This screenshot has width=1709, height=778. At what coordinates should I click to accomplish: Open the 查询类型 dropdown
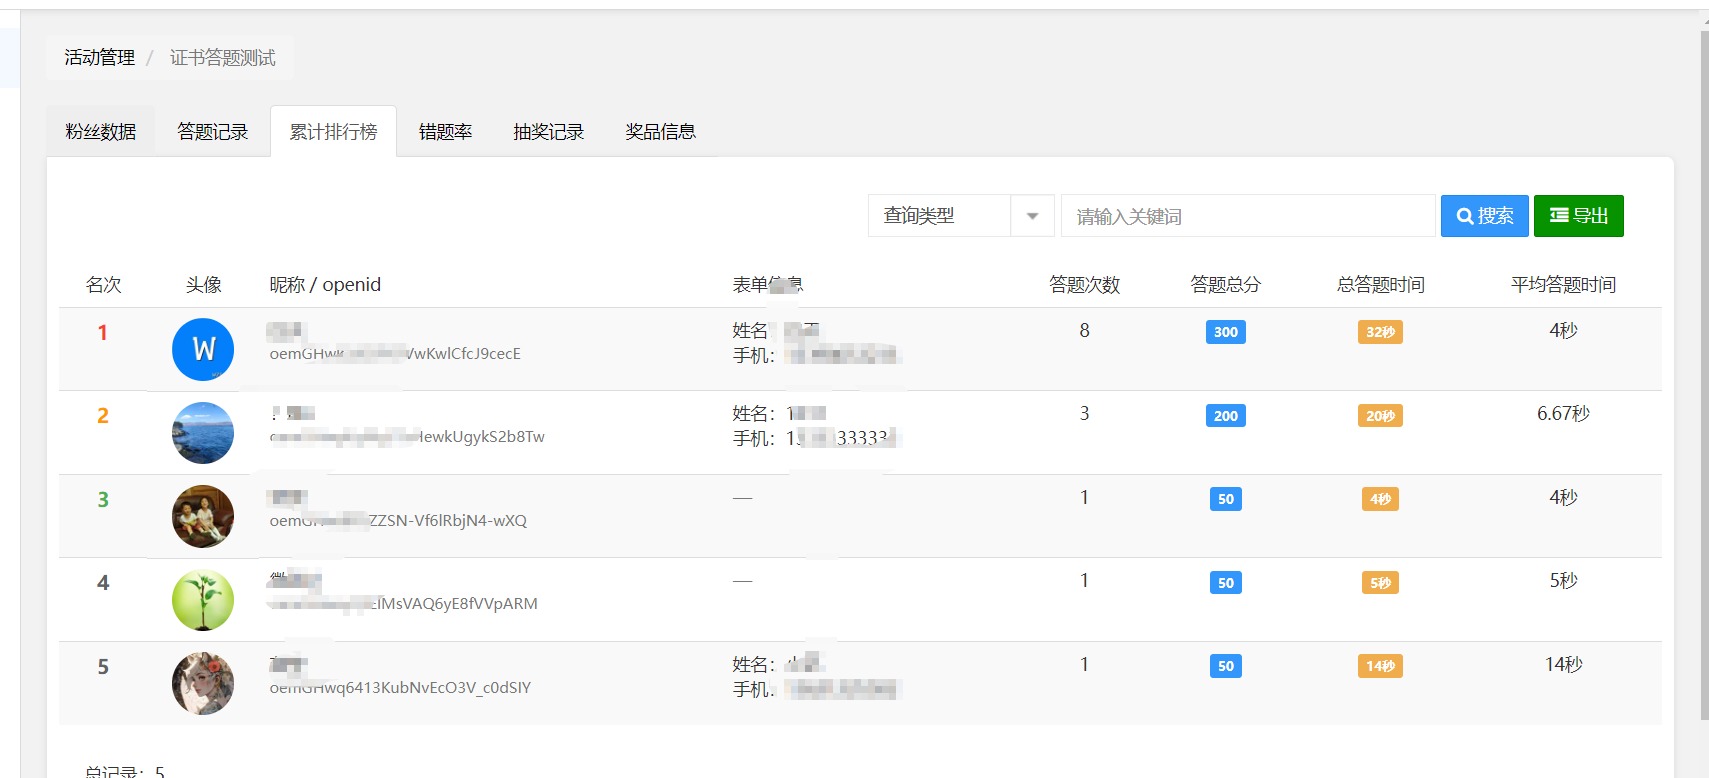(x=961, y=216)
